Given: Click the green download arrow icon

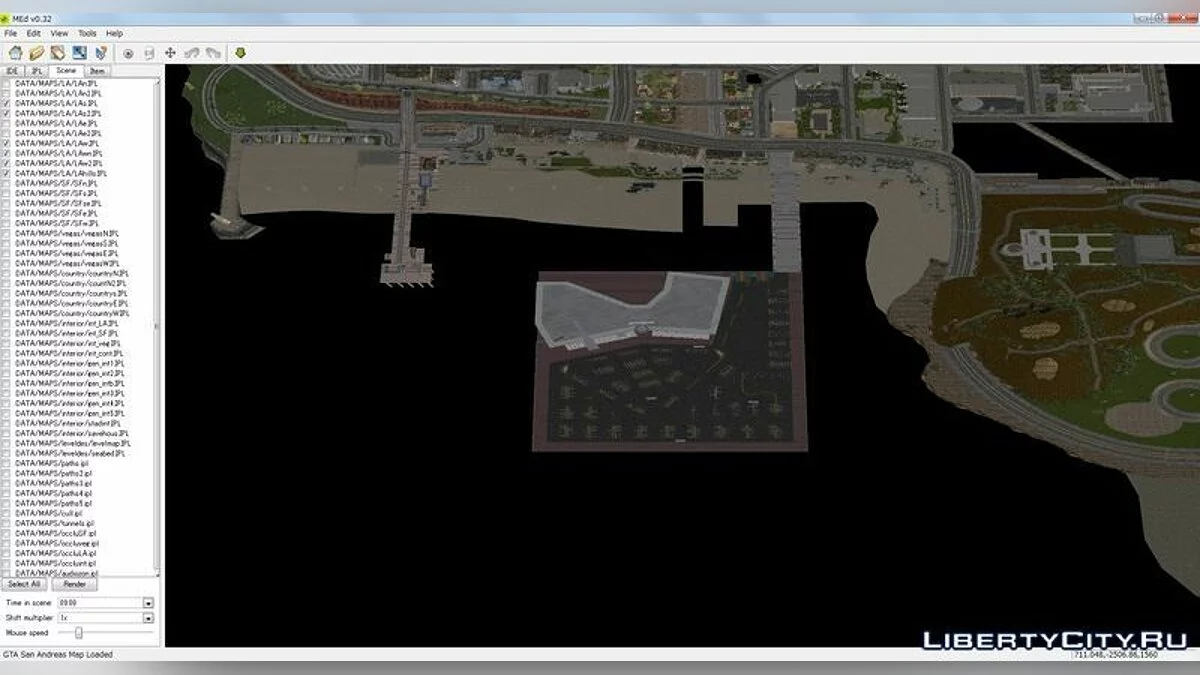Looking at the screenshot, I should coord(241,52).
